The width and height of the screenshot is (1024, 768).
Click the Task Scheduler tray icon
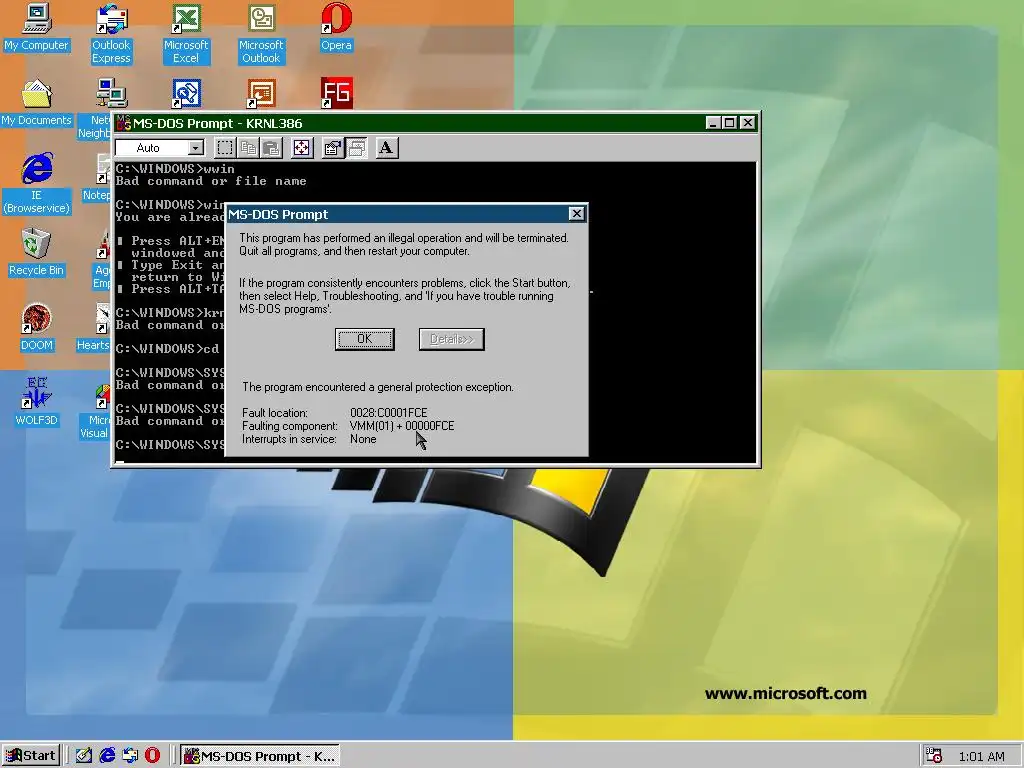[x=934, y=756]
